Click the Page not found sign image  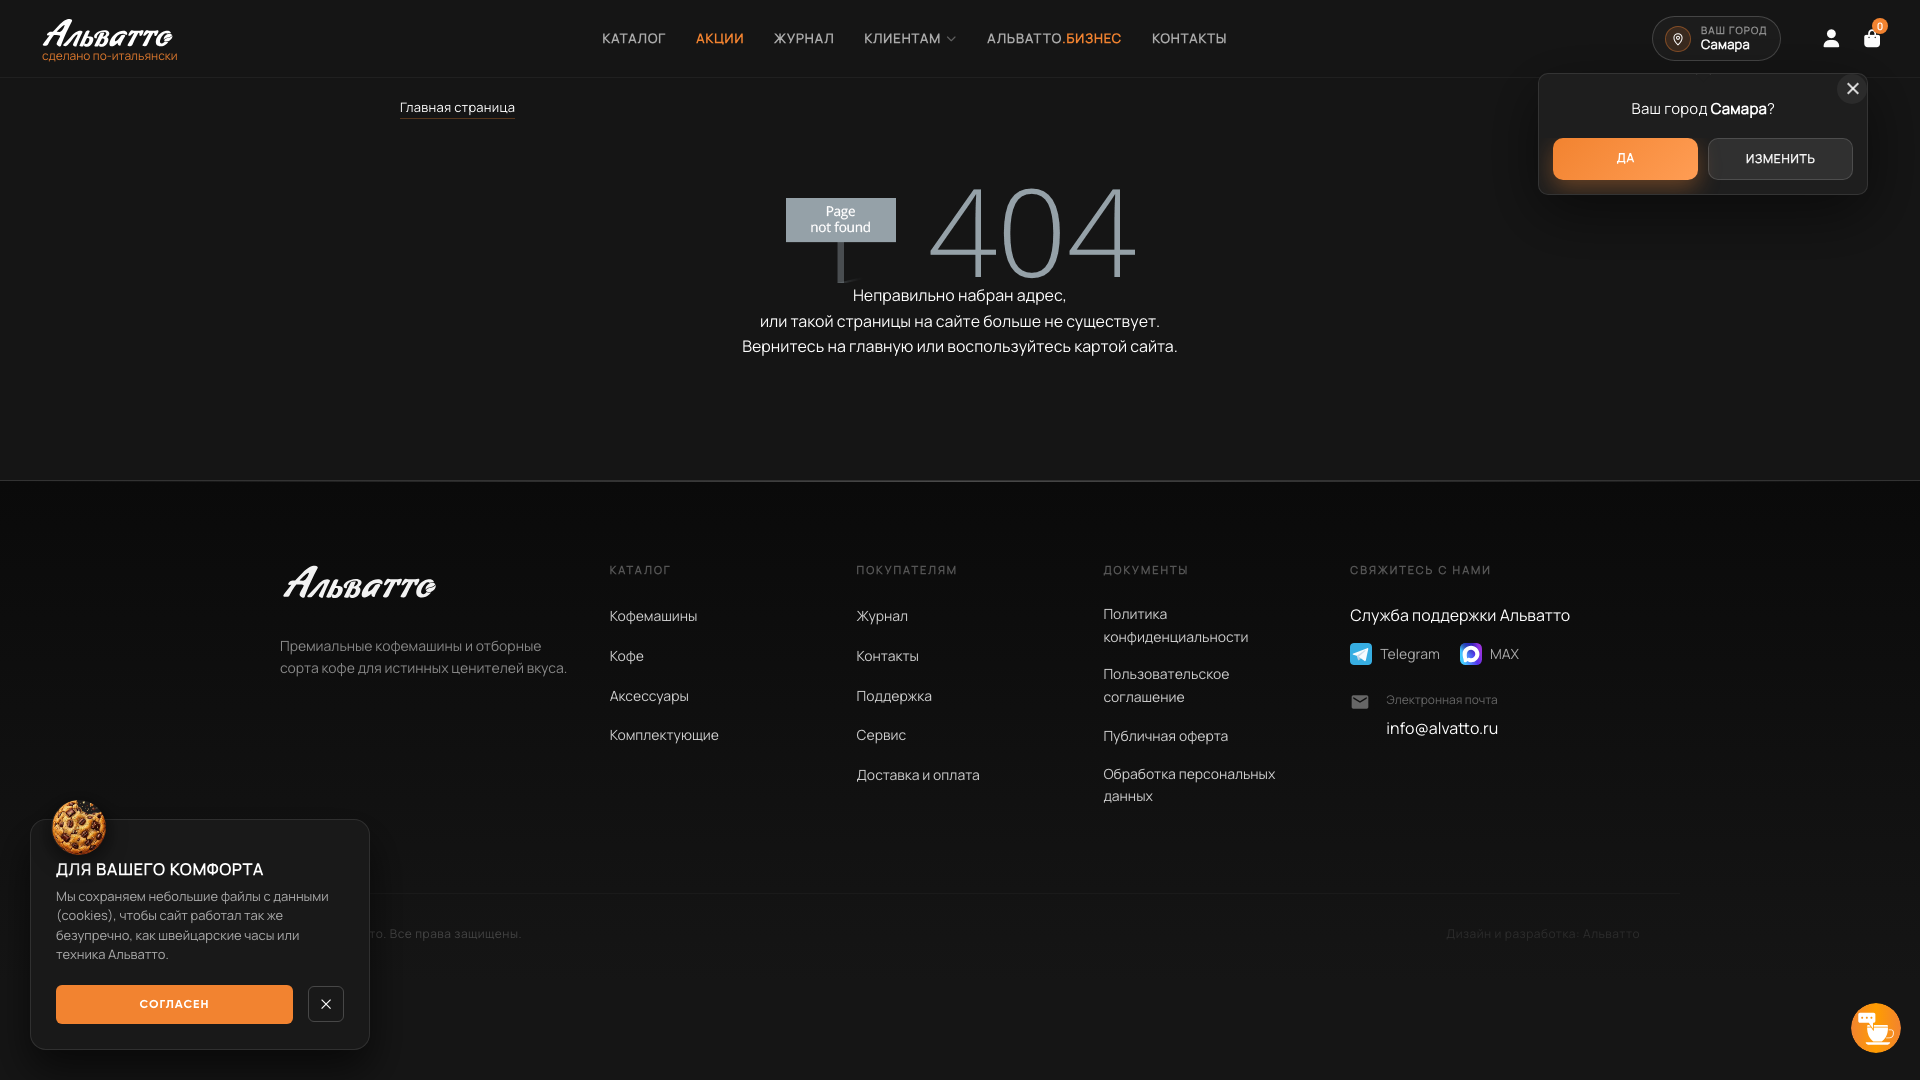[x=841, y=239]
